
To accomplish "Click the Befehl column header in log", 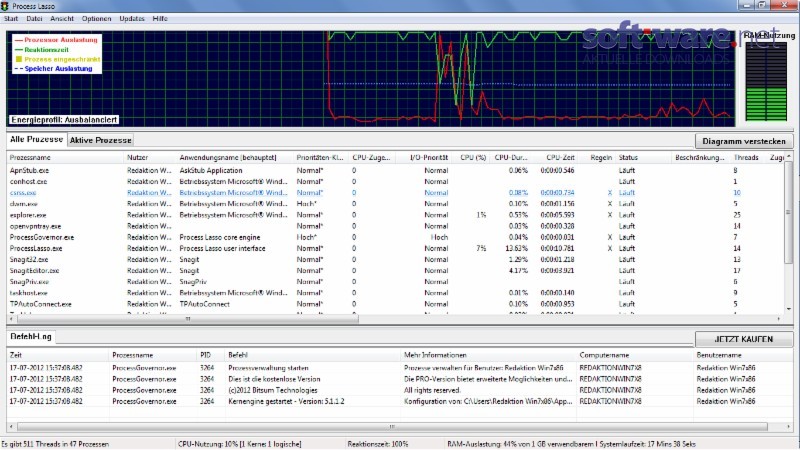I will click(x=313, y=355).
